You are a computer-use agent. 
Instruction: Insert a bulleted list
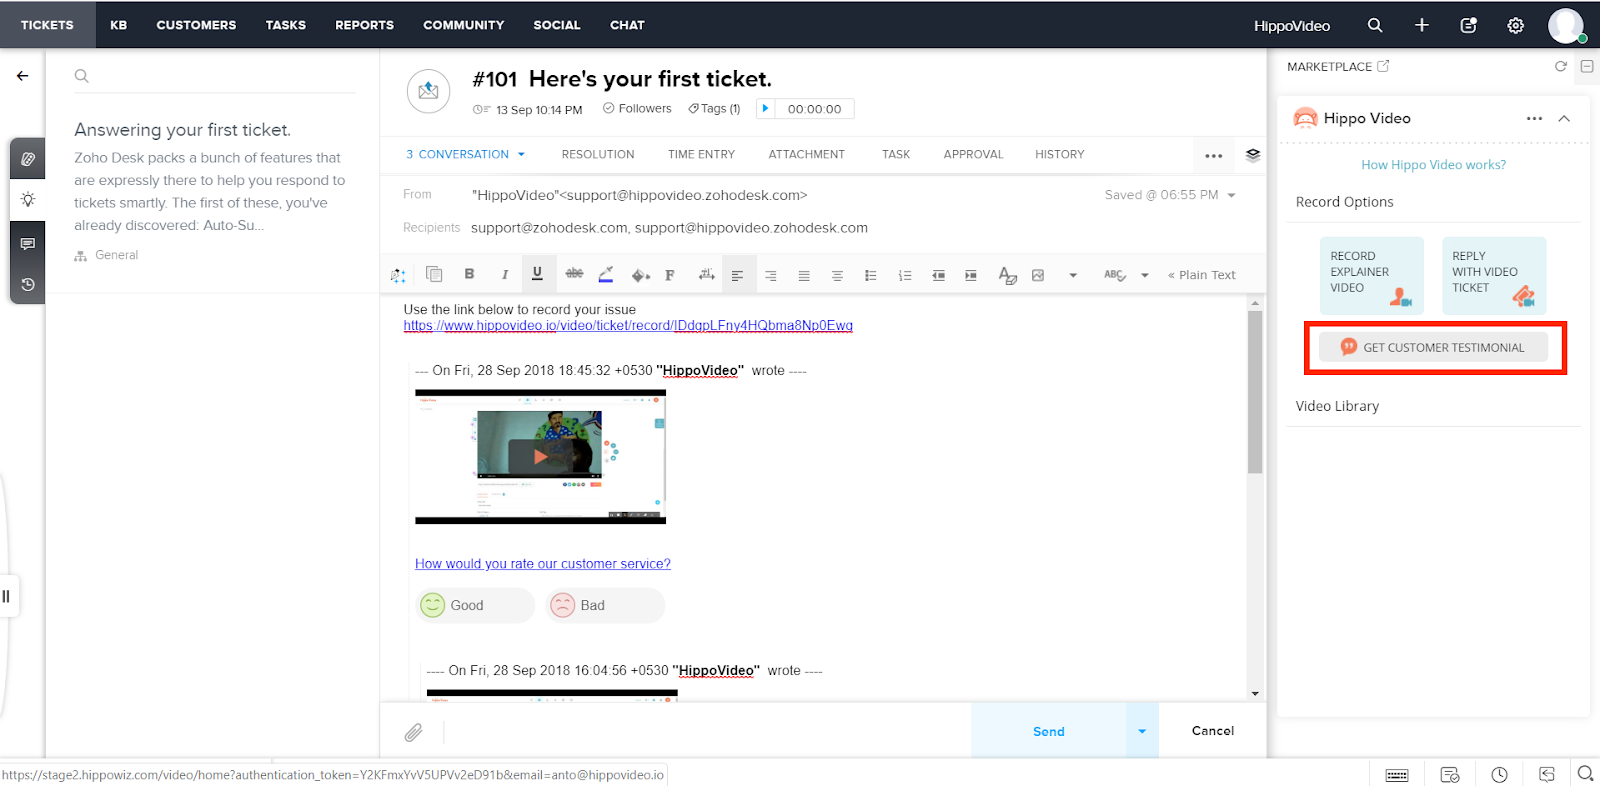coord(871,275)
